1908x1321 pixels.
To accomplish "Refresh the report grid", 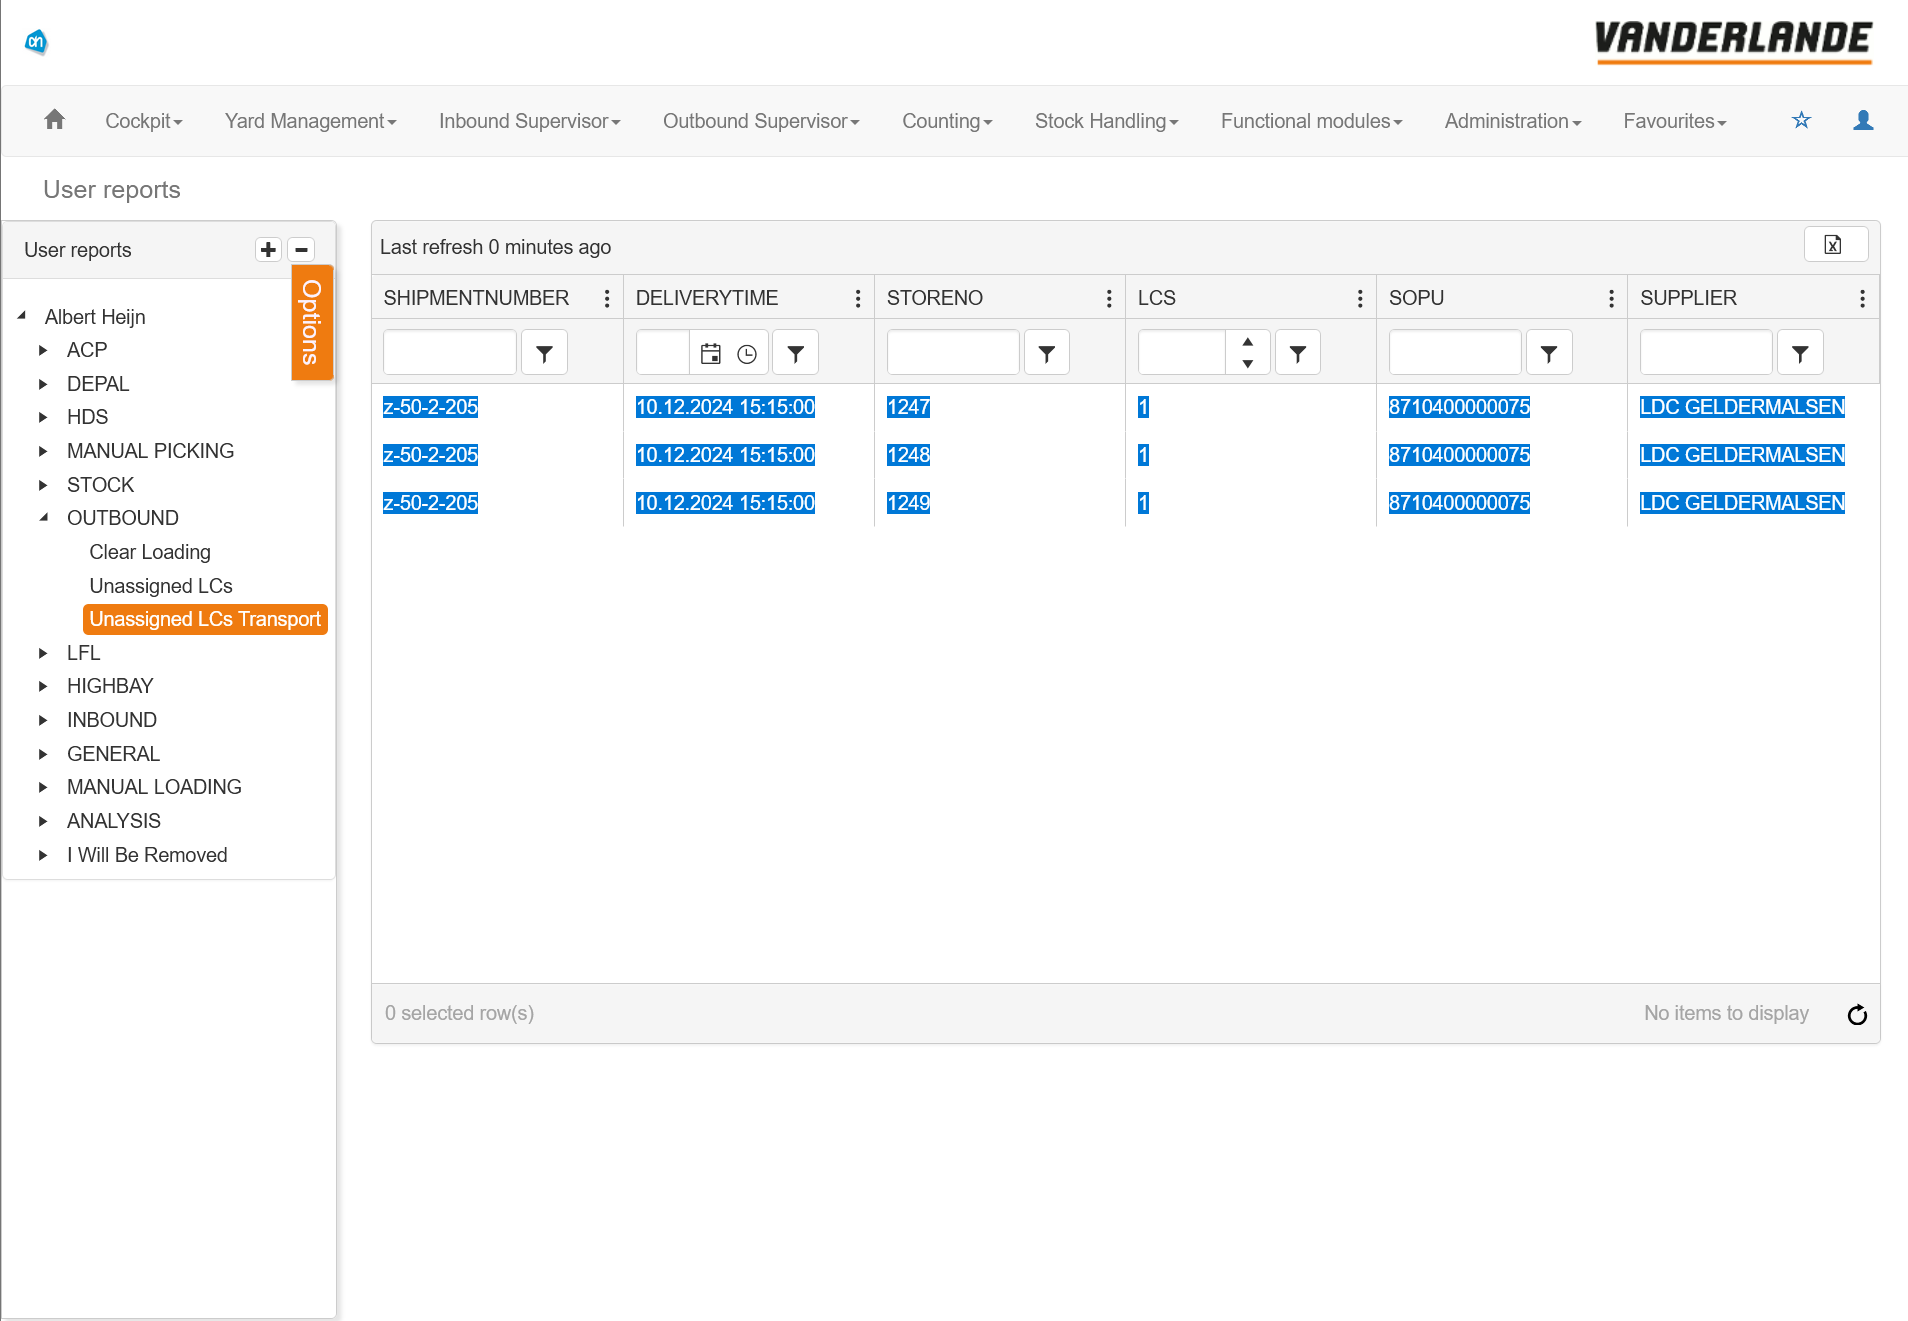I will click(x=1857, y=1015).
